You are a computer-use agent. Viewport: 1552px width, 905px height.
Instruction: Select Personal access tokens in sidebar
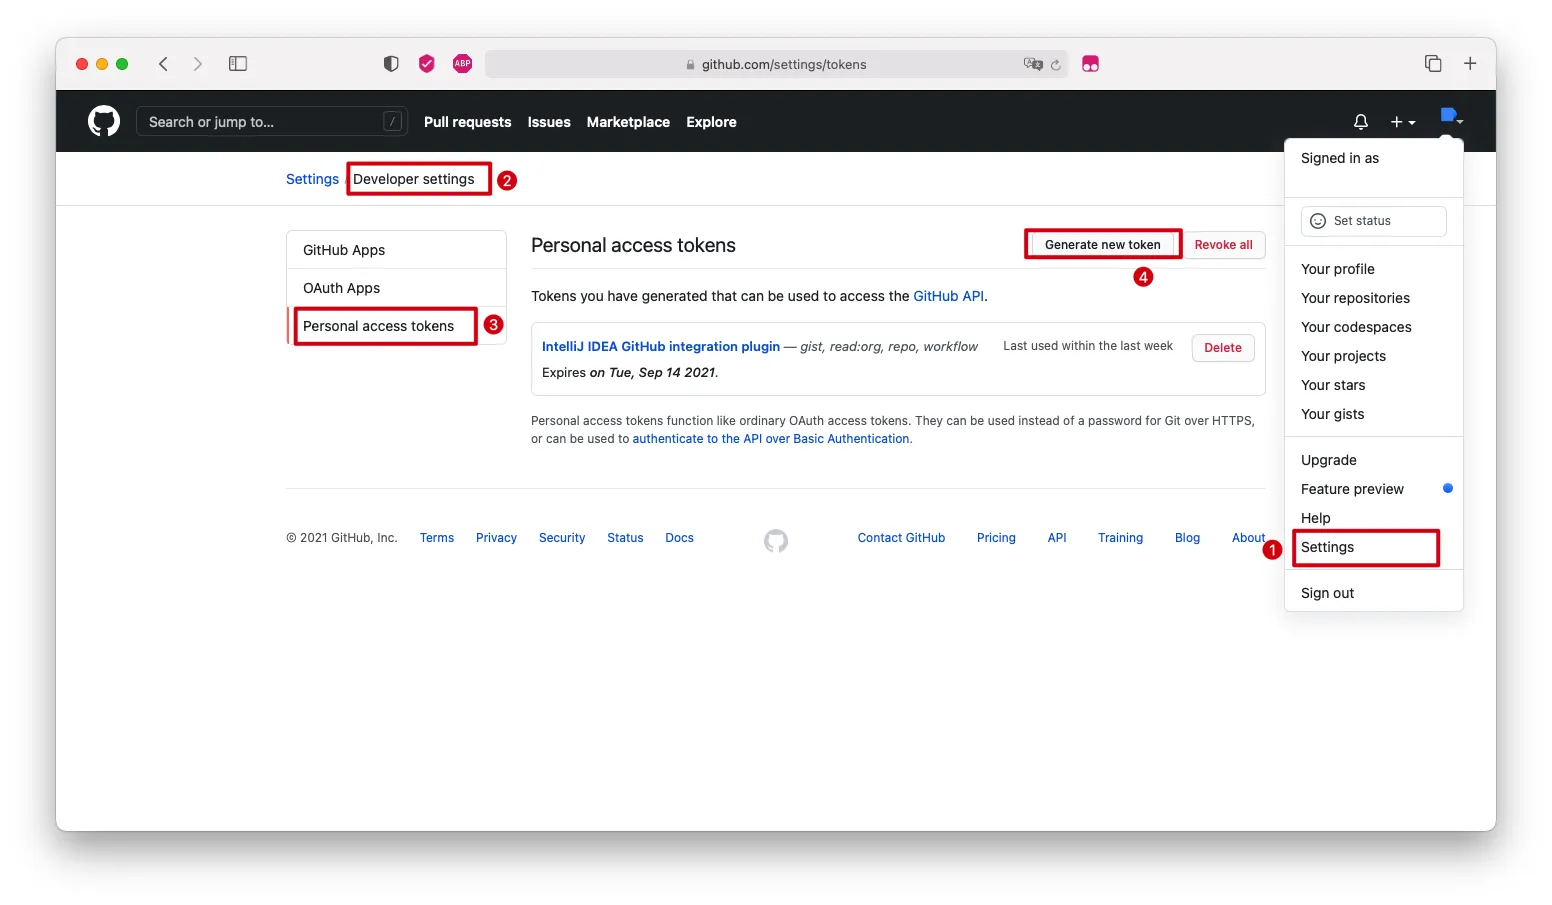(x=378, y=326)
